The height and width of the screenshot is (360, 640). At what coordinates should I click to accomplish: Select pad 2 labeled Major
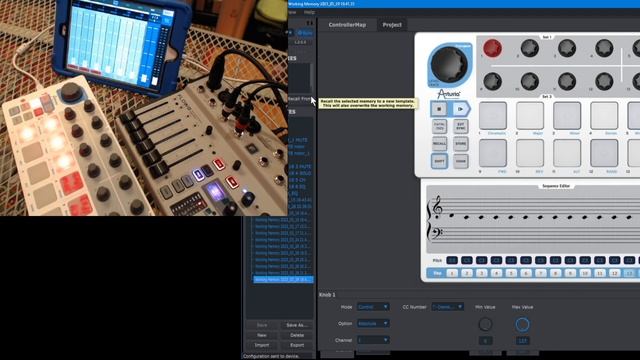click(530, 116)
